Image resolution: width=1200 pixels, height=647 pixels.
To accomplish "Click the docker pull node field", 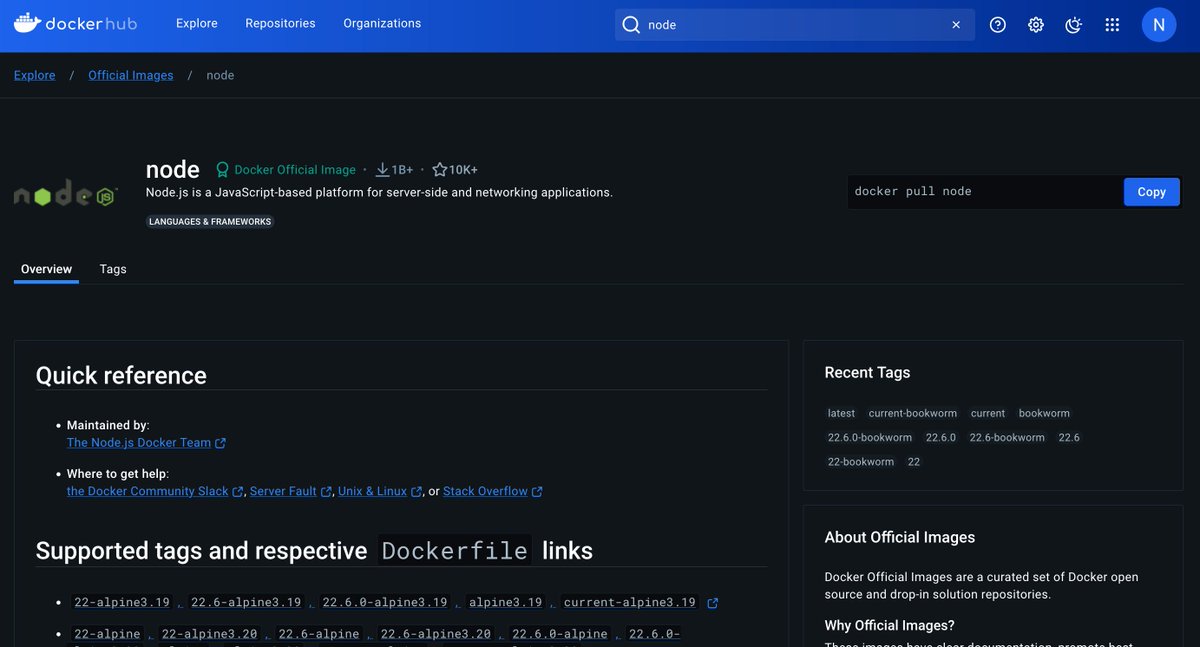I will pyautogui.click(x=985, y=192).
